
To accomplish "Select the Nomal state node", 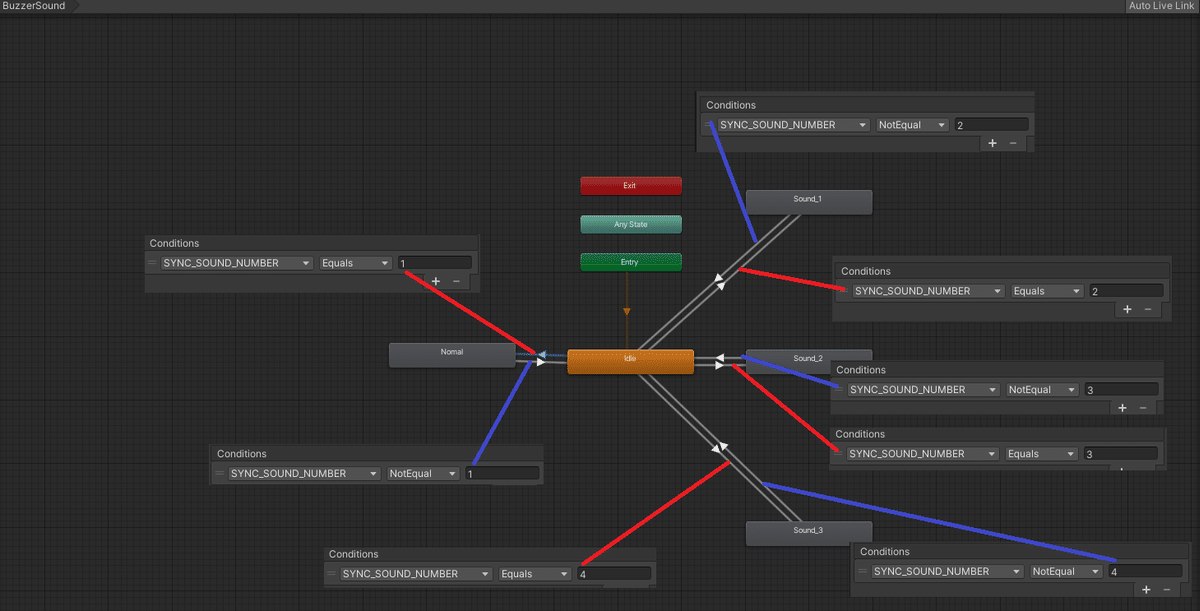I will 452,354.
